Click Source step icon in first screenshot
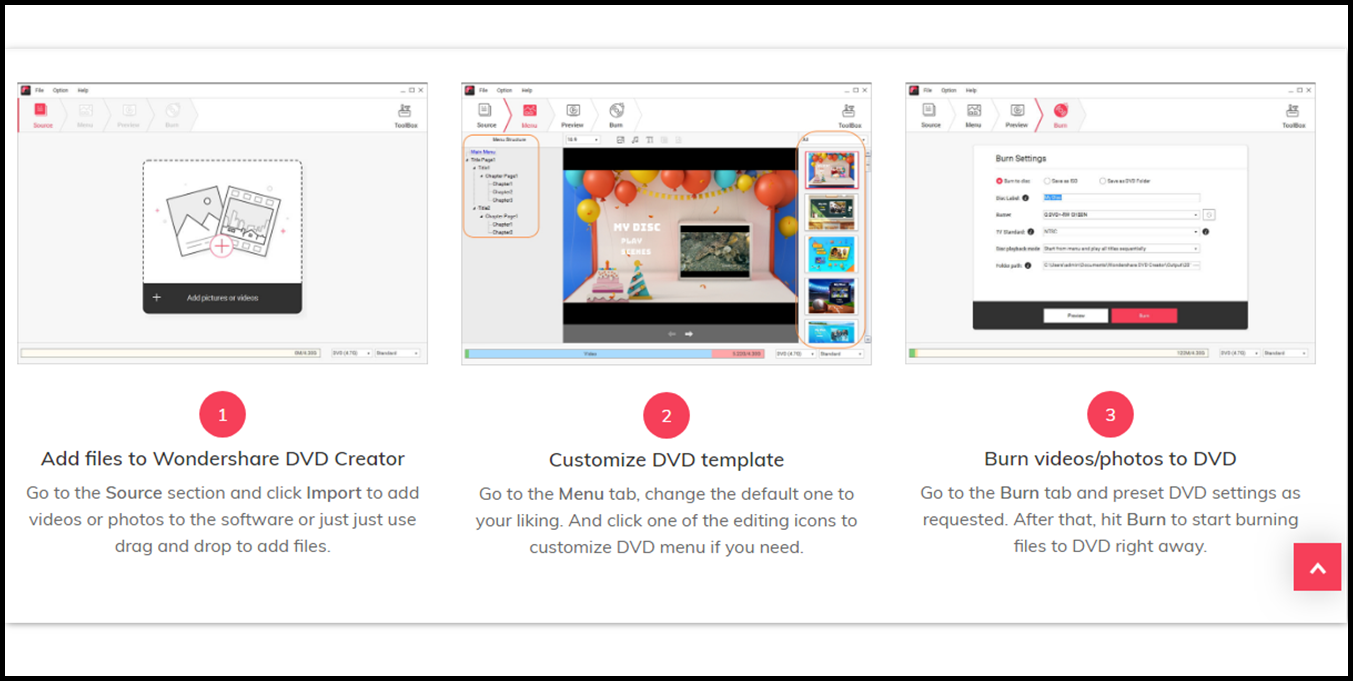The height and width of the screenshot is (681, 1353). [41, 110]
